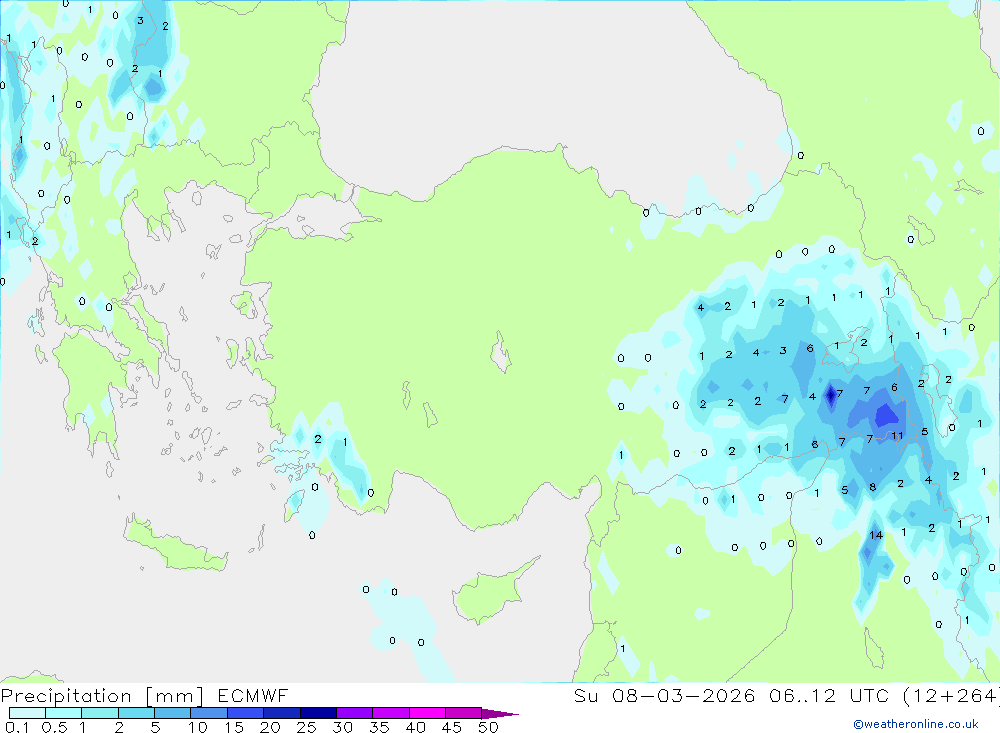Click the 'UTC' label
The height and width of the screenshot is (733, 1000).
coord(869,696)
